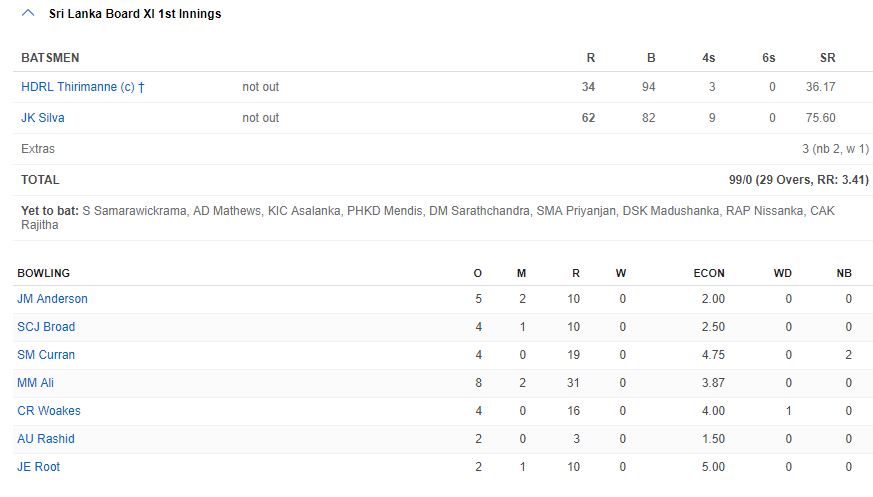Click the BATSMEN column header
Screen dimensions: 873x497
[x=50, y=58]
